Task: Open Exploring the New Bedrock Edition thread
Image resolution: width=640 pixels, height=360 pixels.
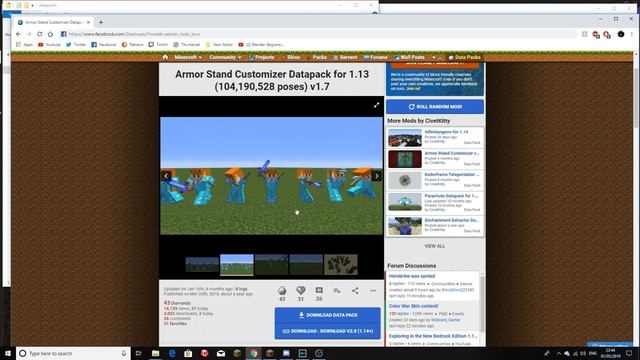Action: tap(433, 336)
